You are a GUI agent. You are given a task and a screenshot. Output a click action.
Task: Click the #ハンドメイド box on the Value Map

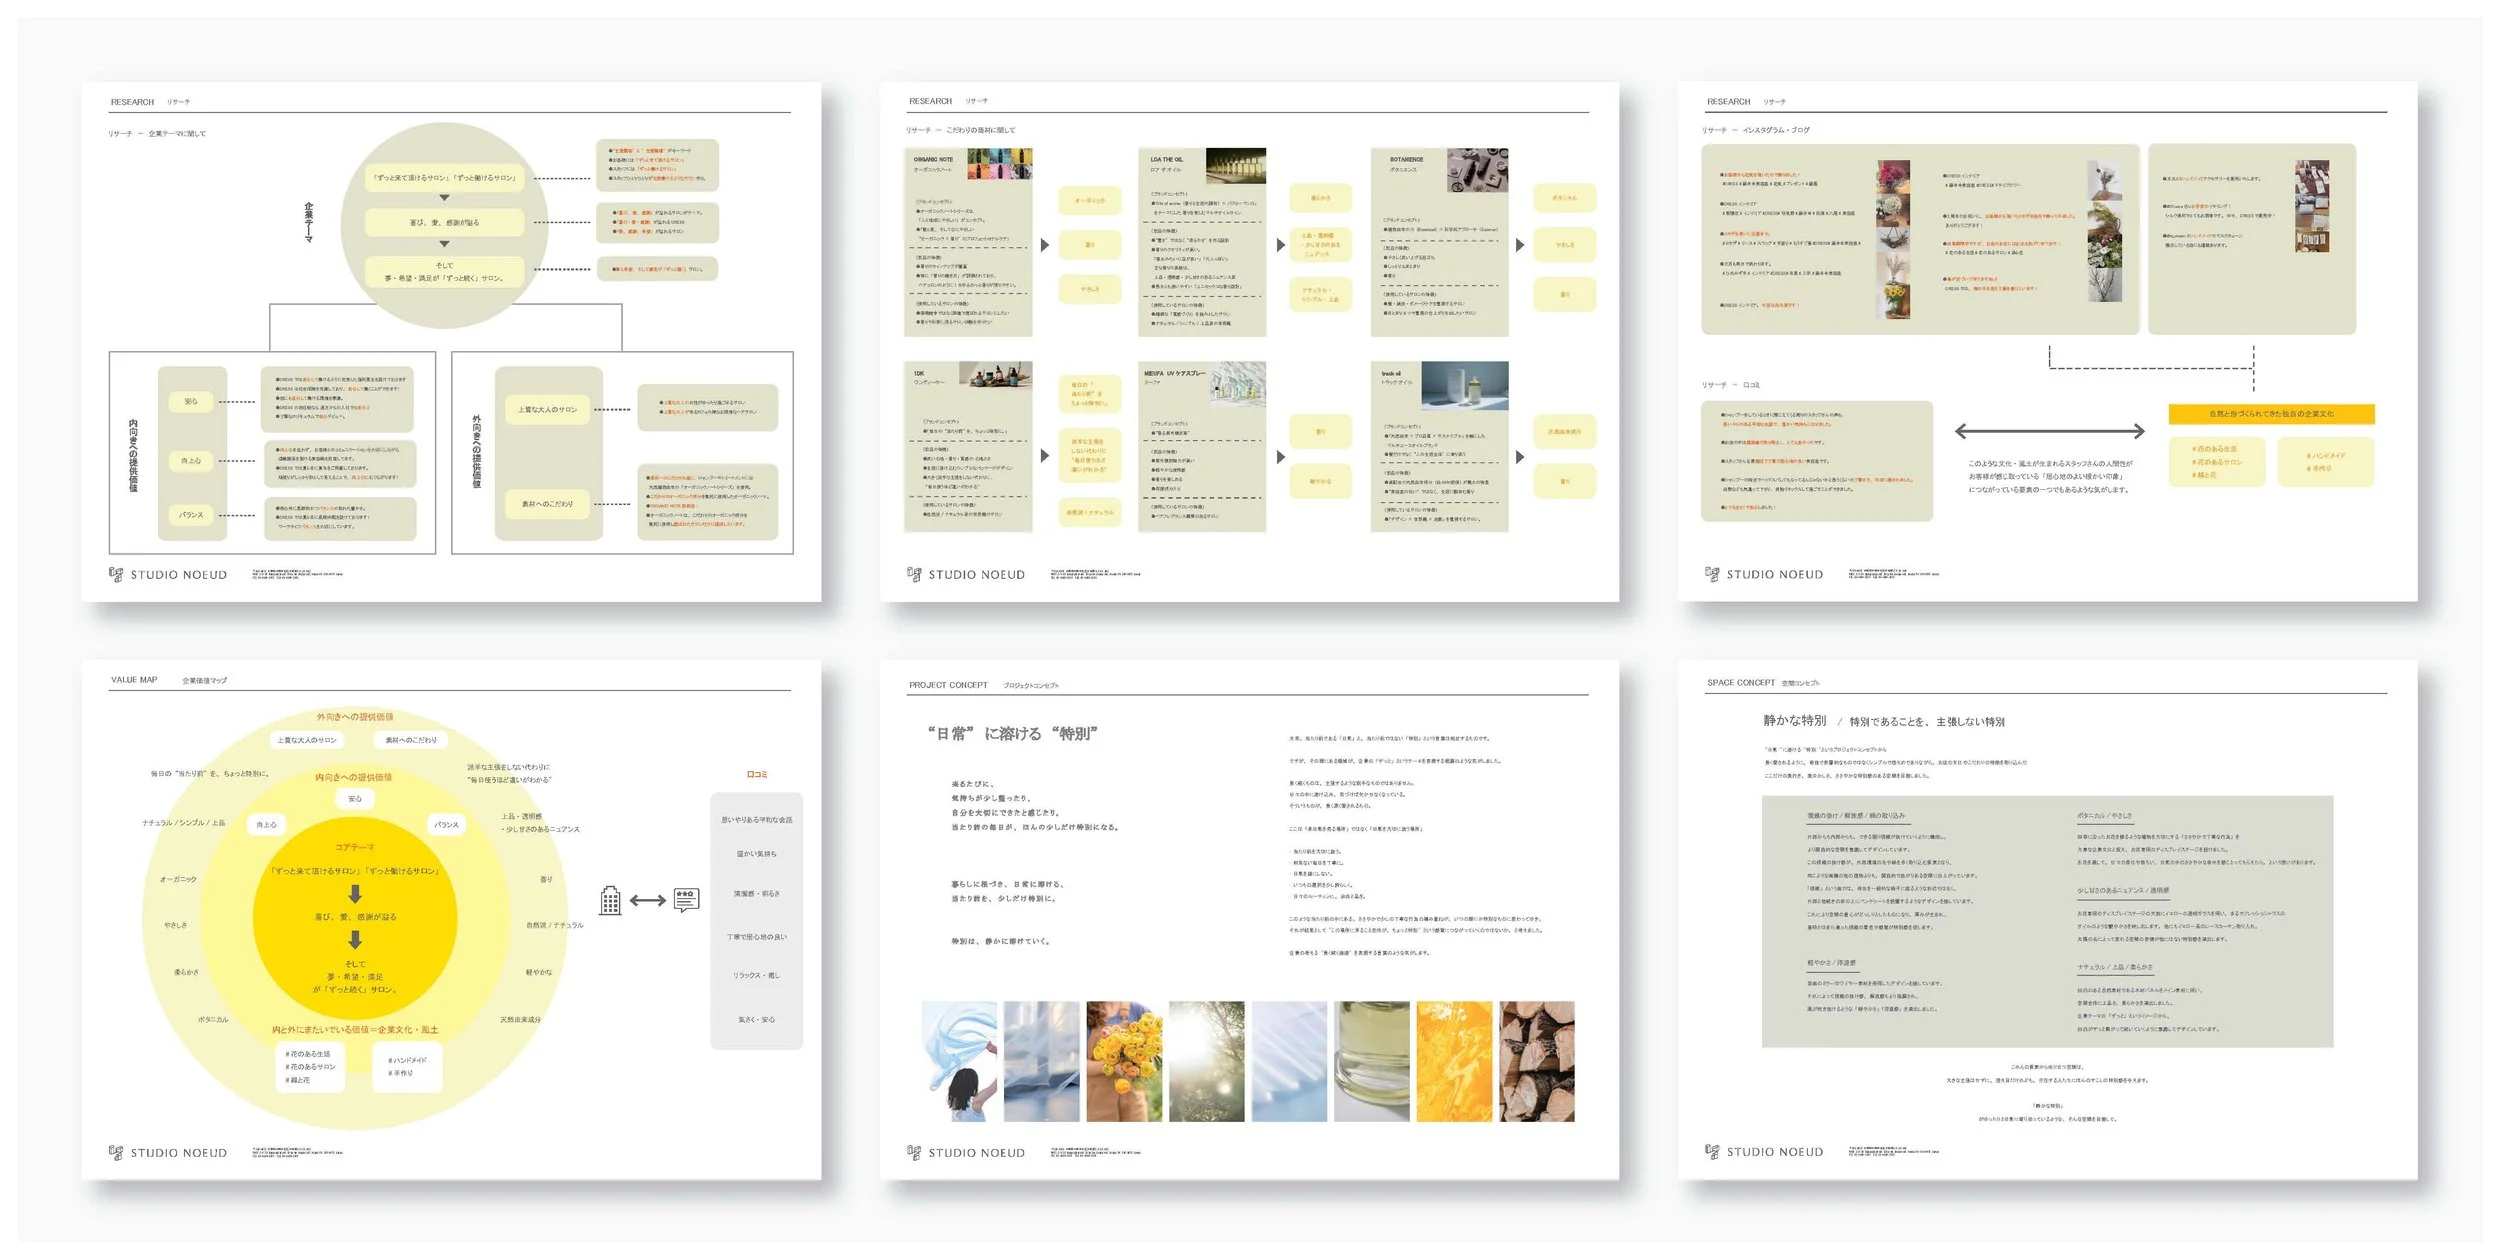408,1067
